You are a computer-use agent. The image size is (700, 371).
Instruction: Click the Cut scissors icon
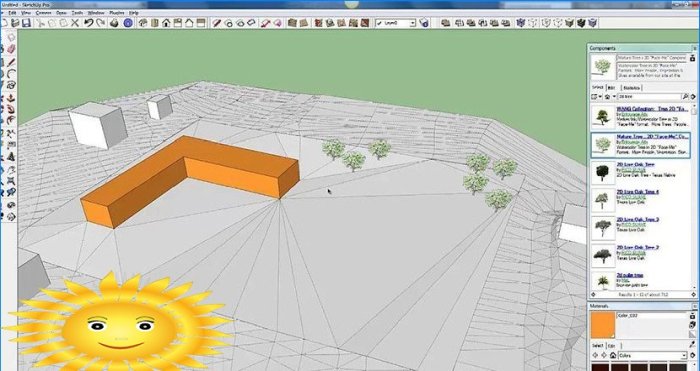tap(42, 23)
